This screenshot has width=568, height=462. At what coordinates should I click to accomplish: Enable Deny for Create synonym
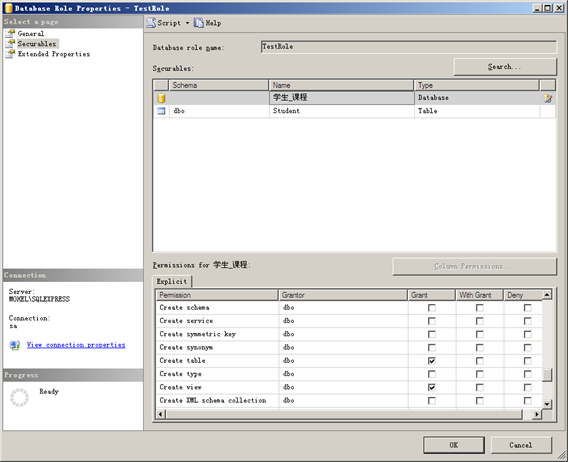[527, 347]
